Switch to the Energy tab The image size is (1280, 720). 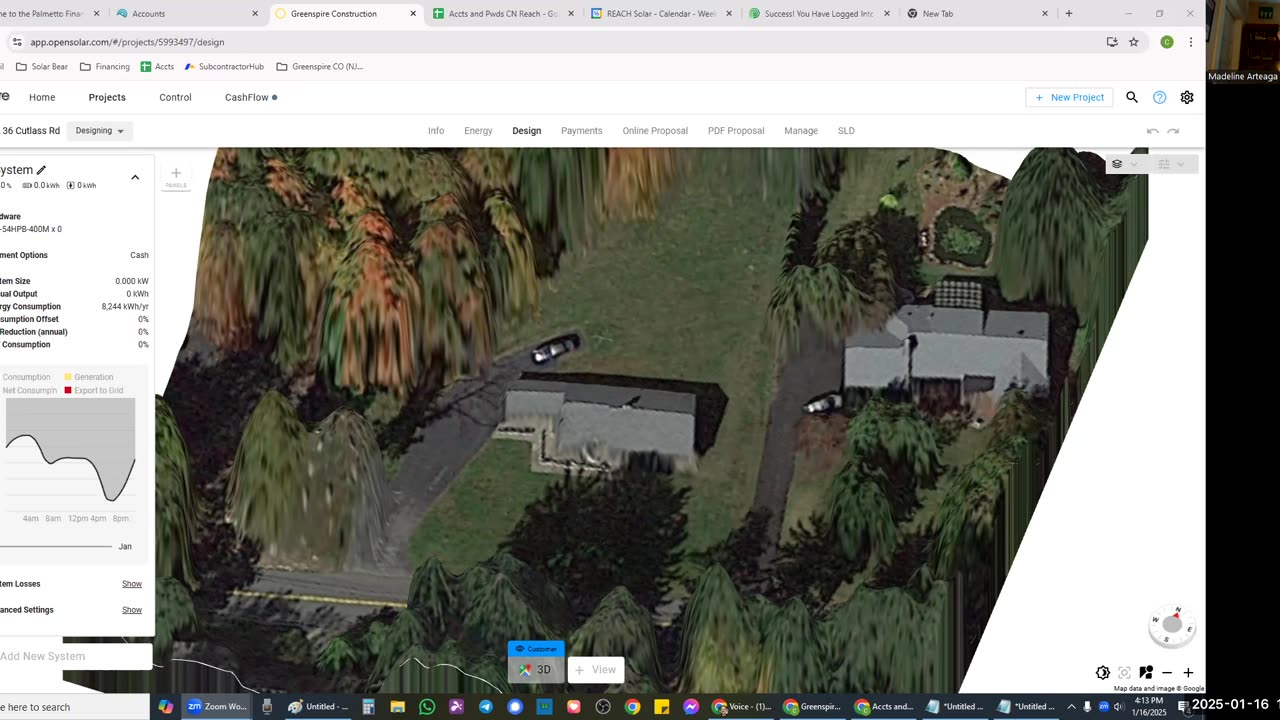click(x=478, y=131)
